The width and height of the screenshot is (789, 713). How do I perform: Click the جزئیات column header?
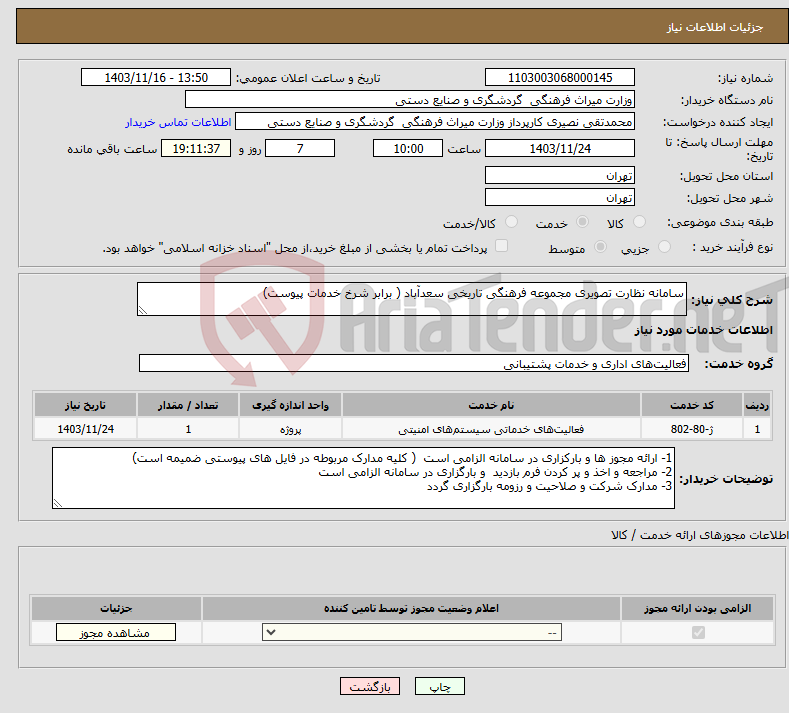[116, 608]
